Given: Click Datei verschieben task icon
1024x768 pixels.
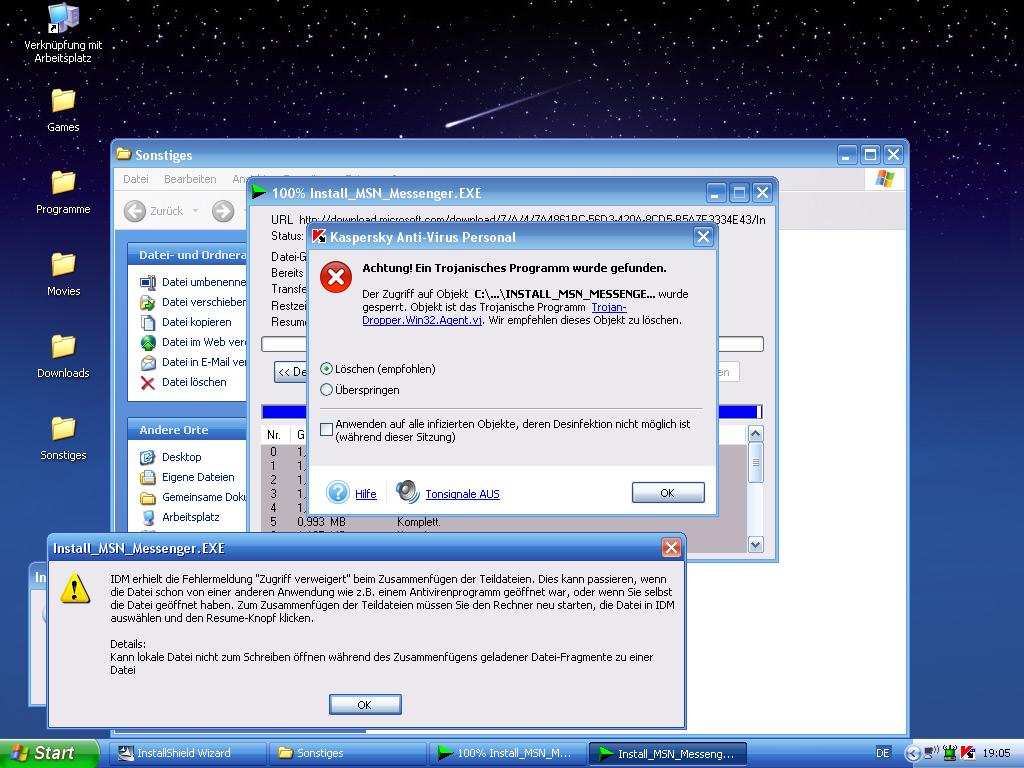Looking at the screenshot, I should [x=148, y=302].
